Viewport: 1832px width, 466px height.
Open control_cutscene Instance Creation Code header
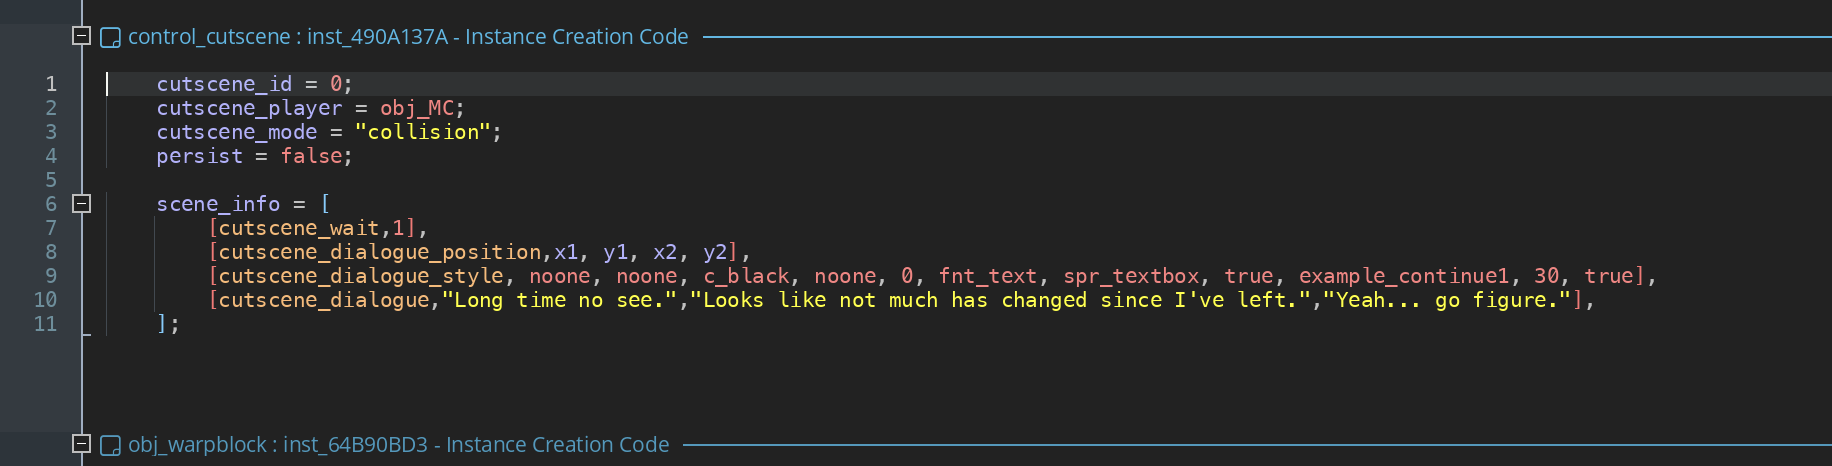click(x=408, y=37)
